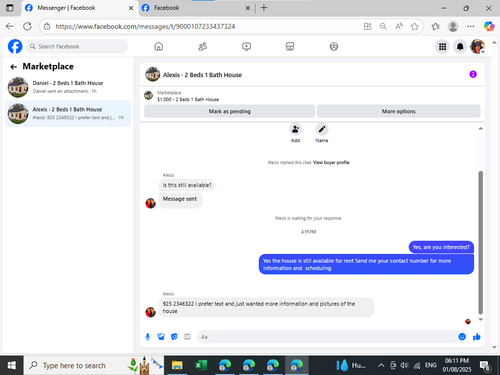Click the chat scroll up arrow
The width and height of the screenshot is (500, 375).
[x=480, y=129]
